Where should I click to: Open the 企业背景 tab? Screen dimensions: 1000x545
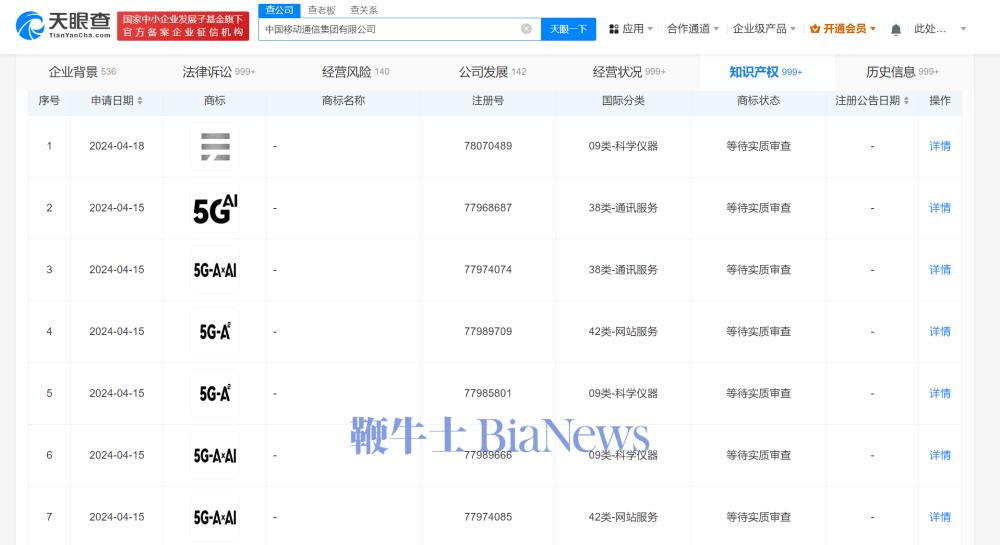[82, 72]
